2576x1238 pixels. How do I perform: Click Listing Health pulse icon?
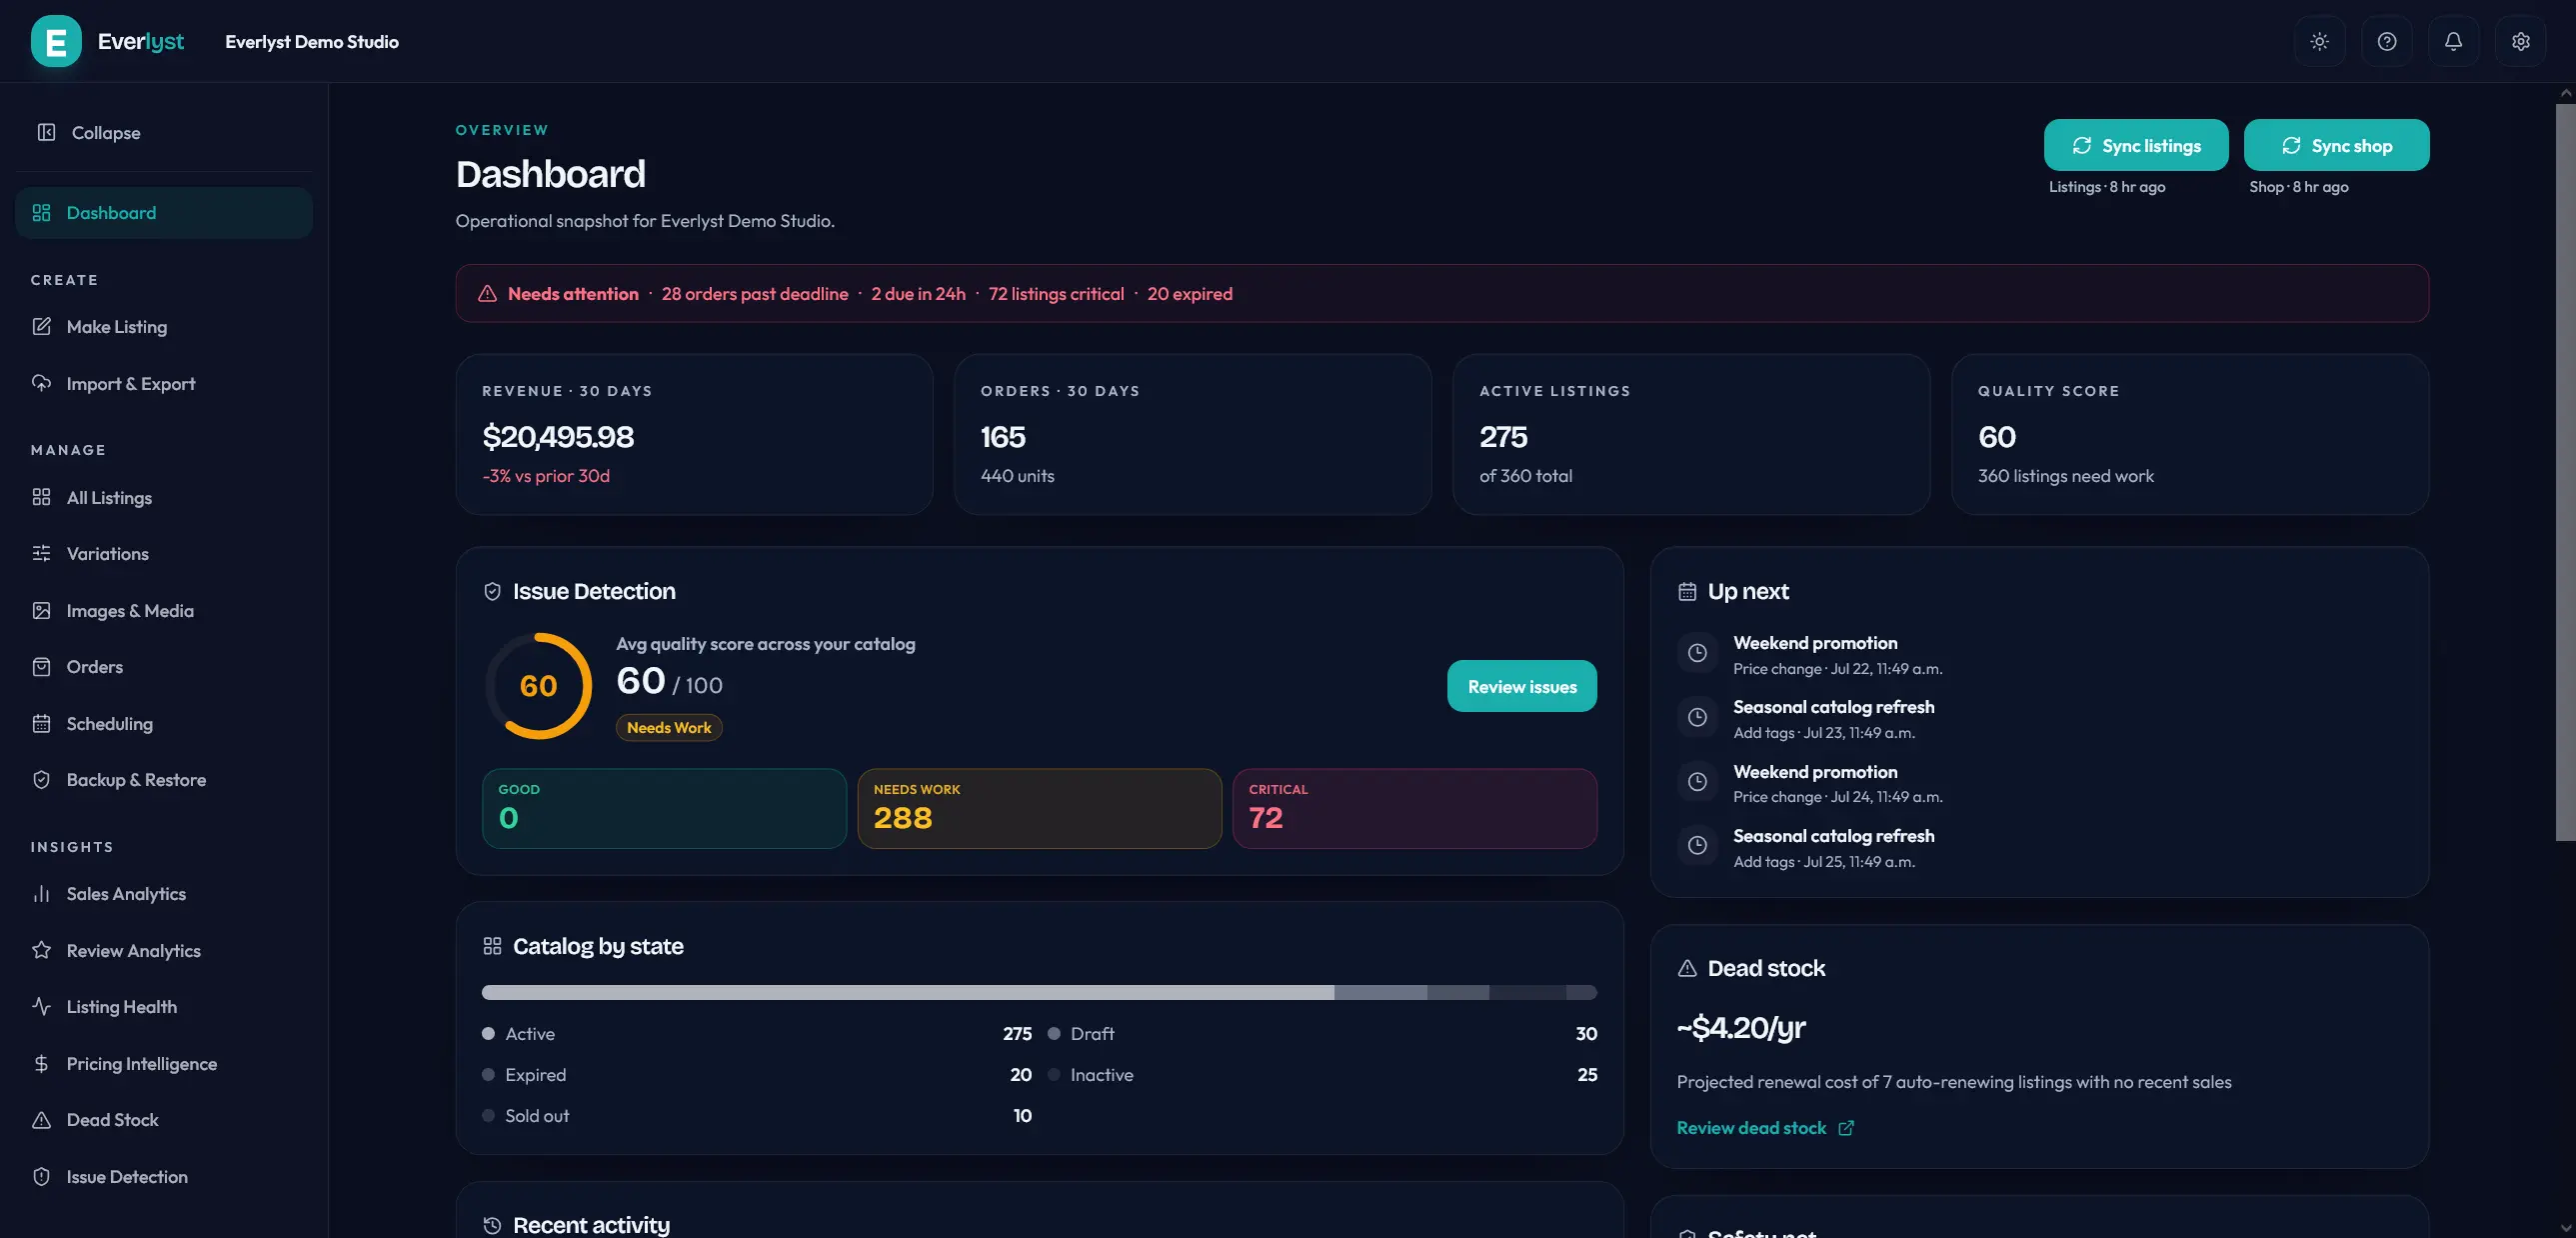pos(41,1007)
